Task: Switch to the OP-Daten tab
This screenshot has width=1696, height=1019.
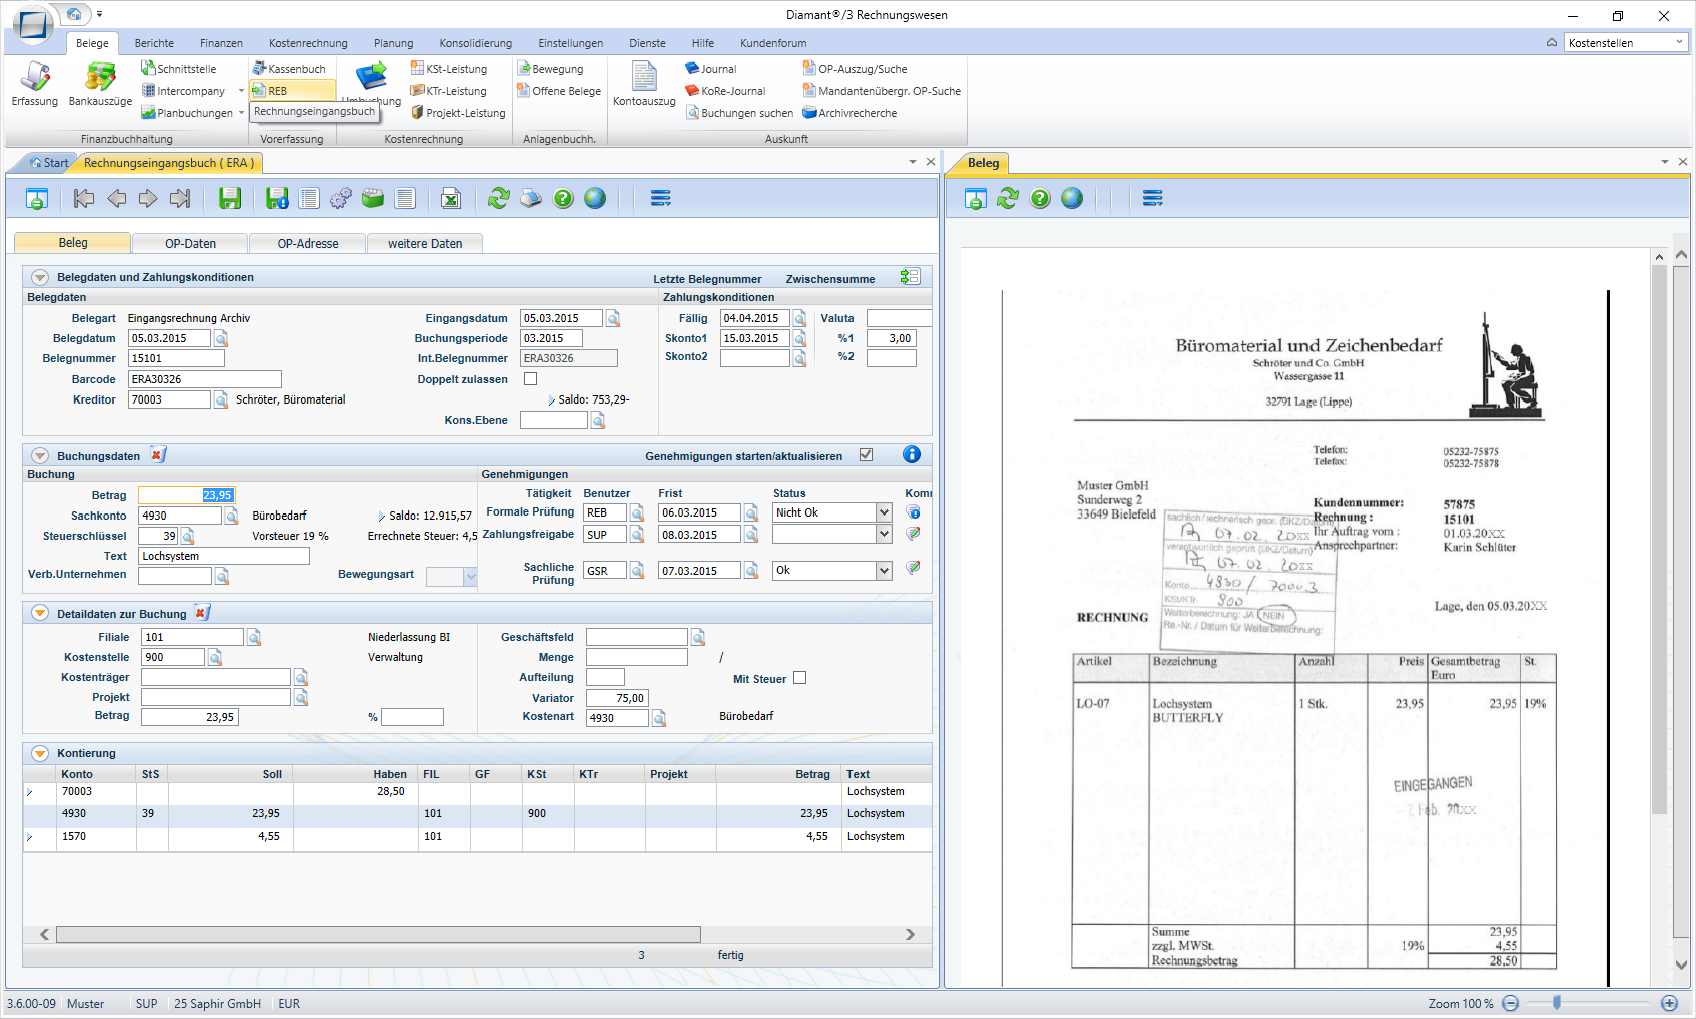Action: (190, 243)
